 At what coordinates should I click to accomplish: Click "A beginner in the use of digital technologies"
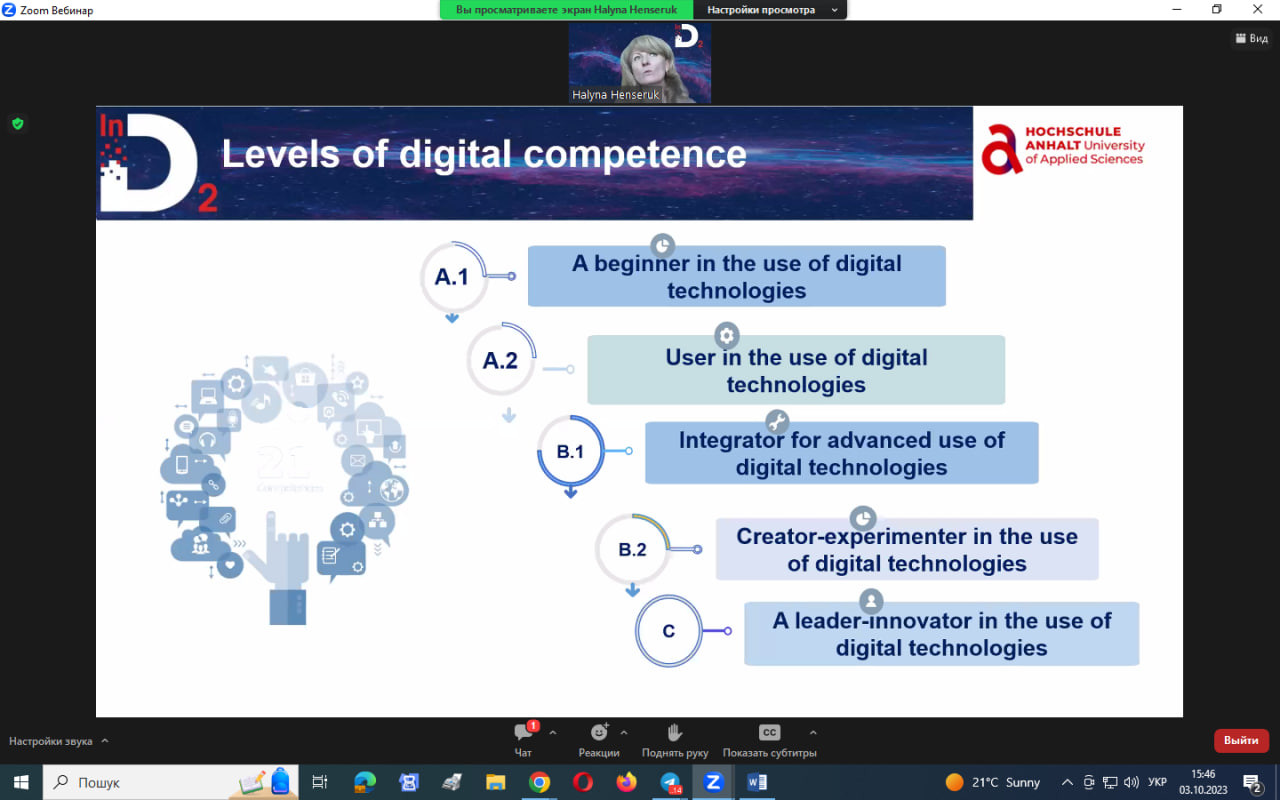pos(737,277)
